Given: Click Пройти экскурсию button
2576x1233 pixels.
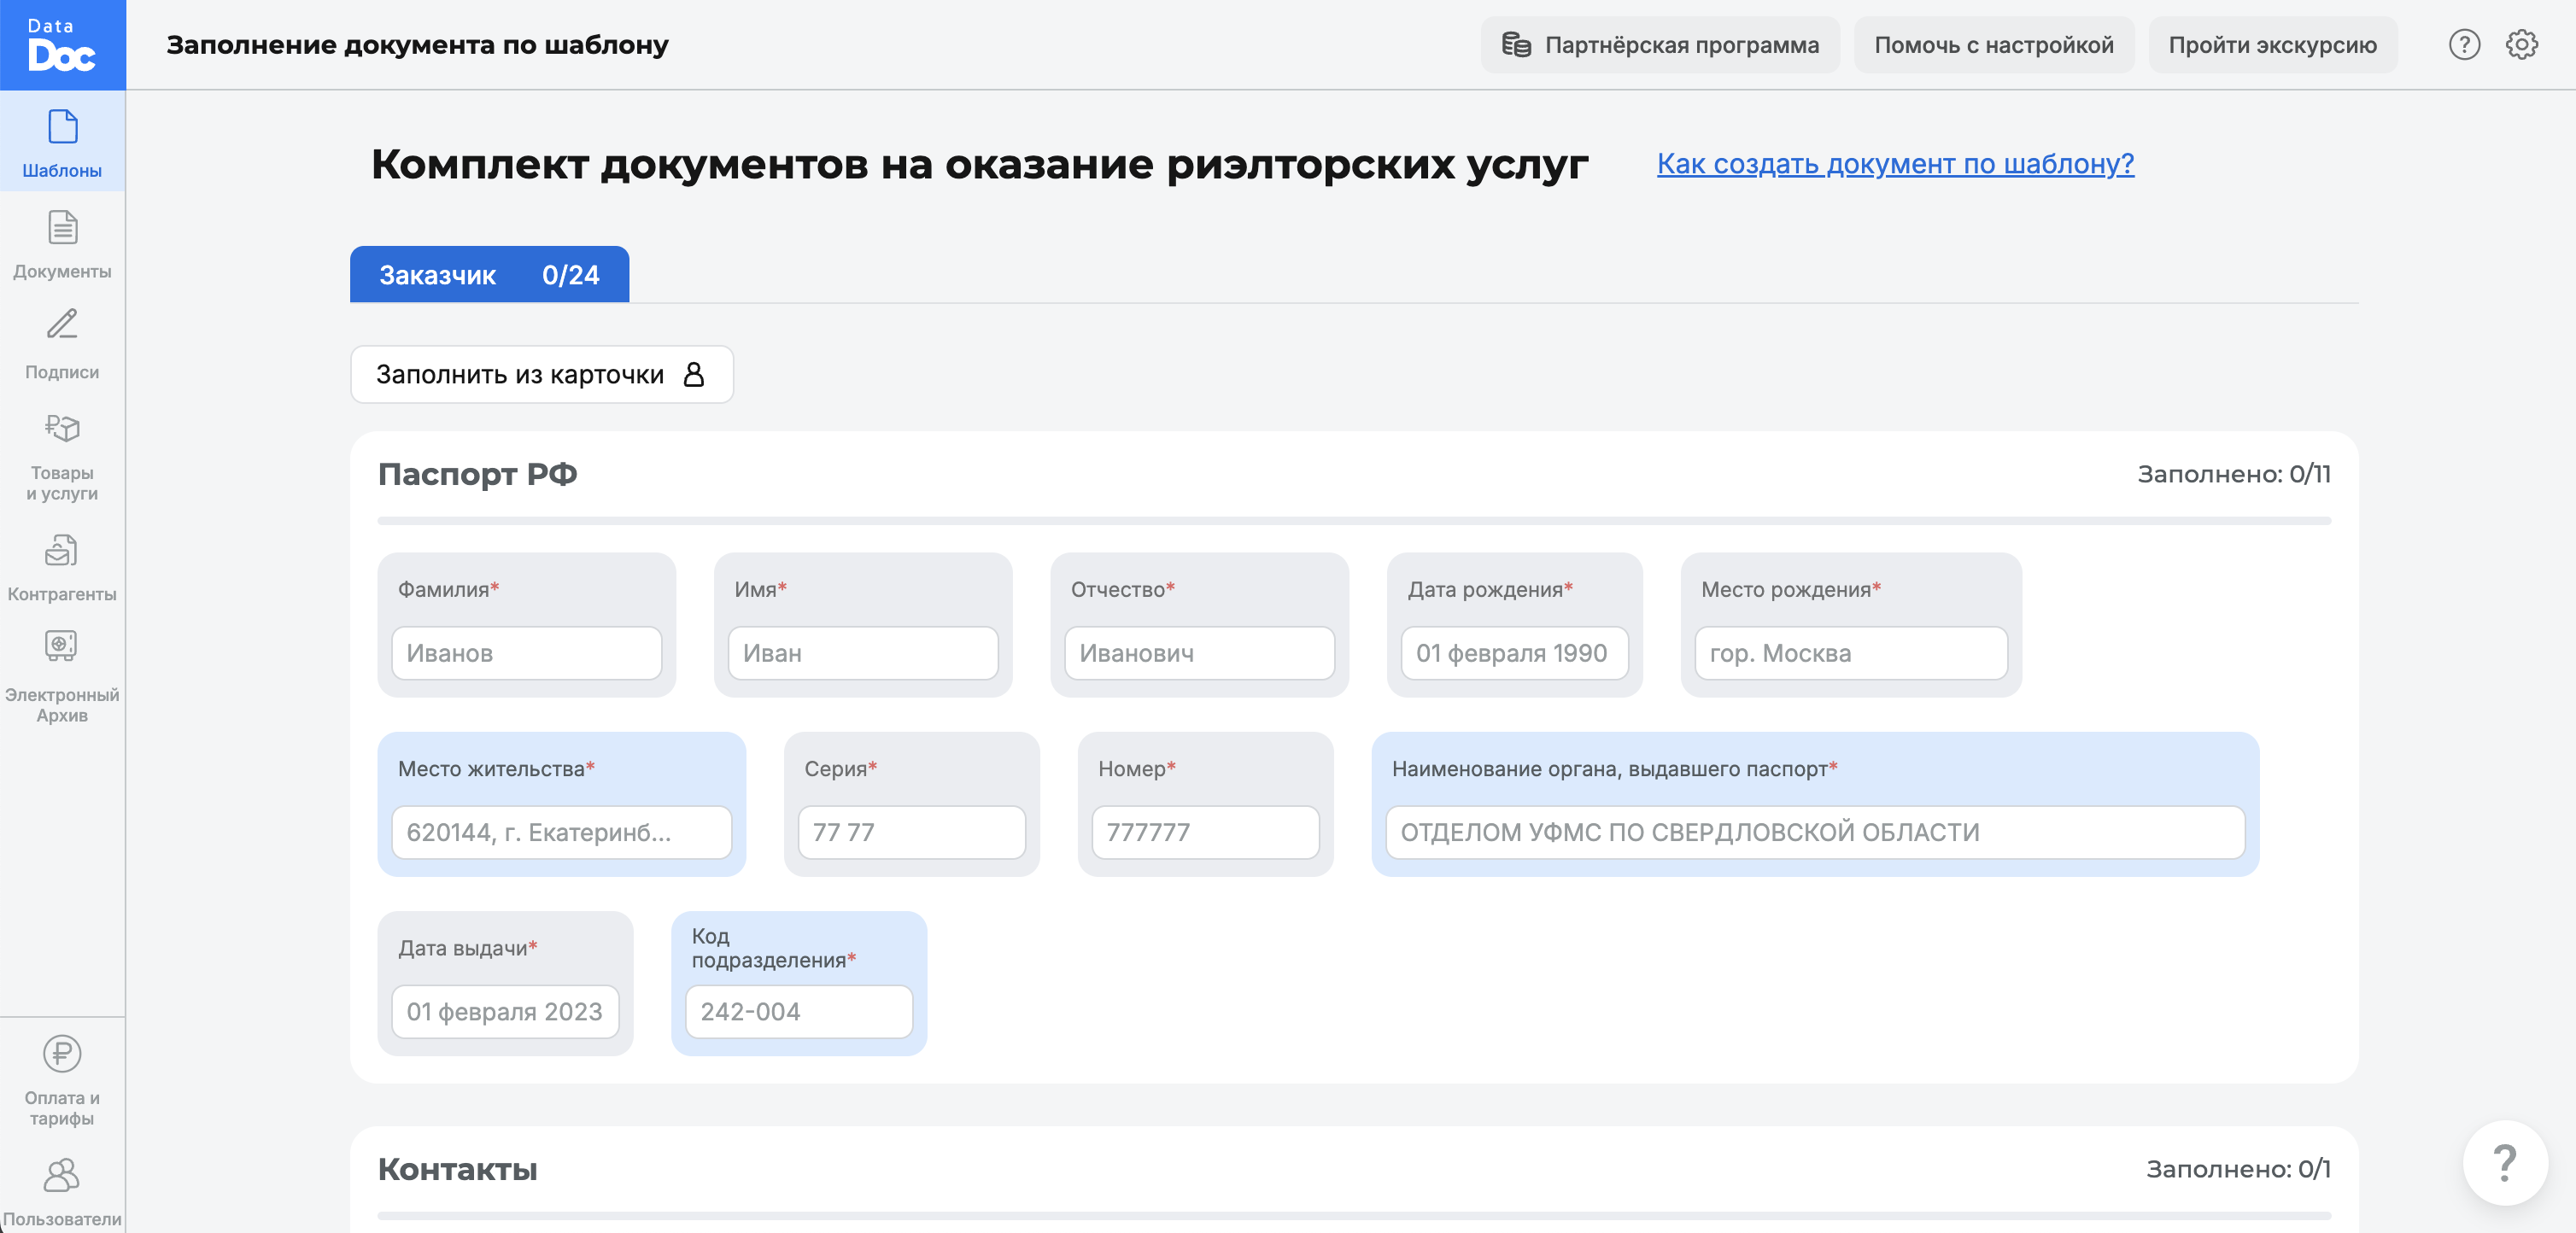Looking at the screenshot, I should (2271, 44).
